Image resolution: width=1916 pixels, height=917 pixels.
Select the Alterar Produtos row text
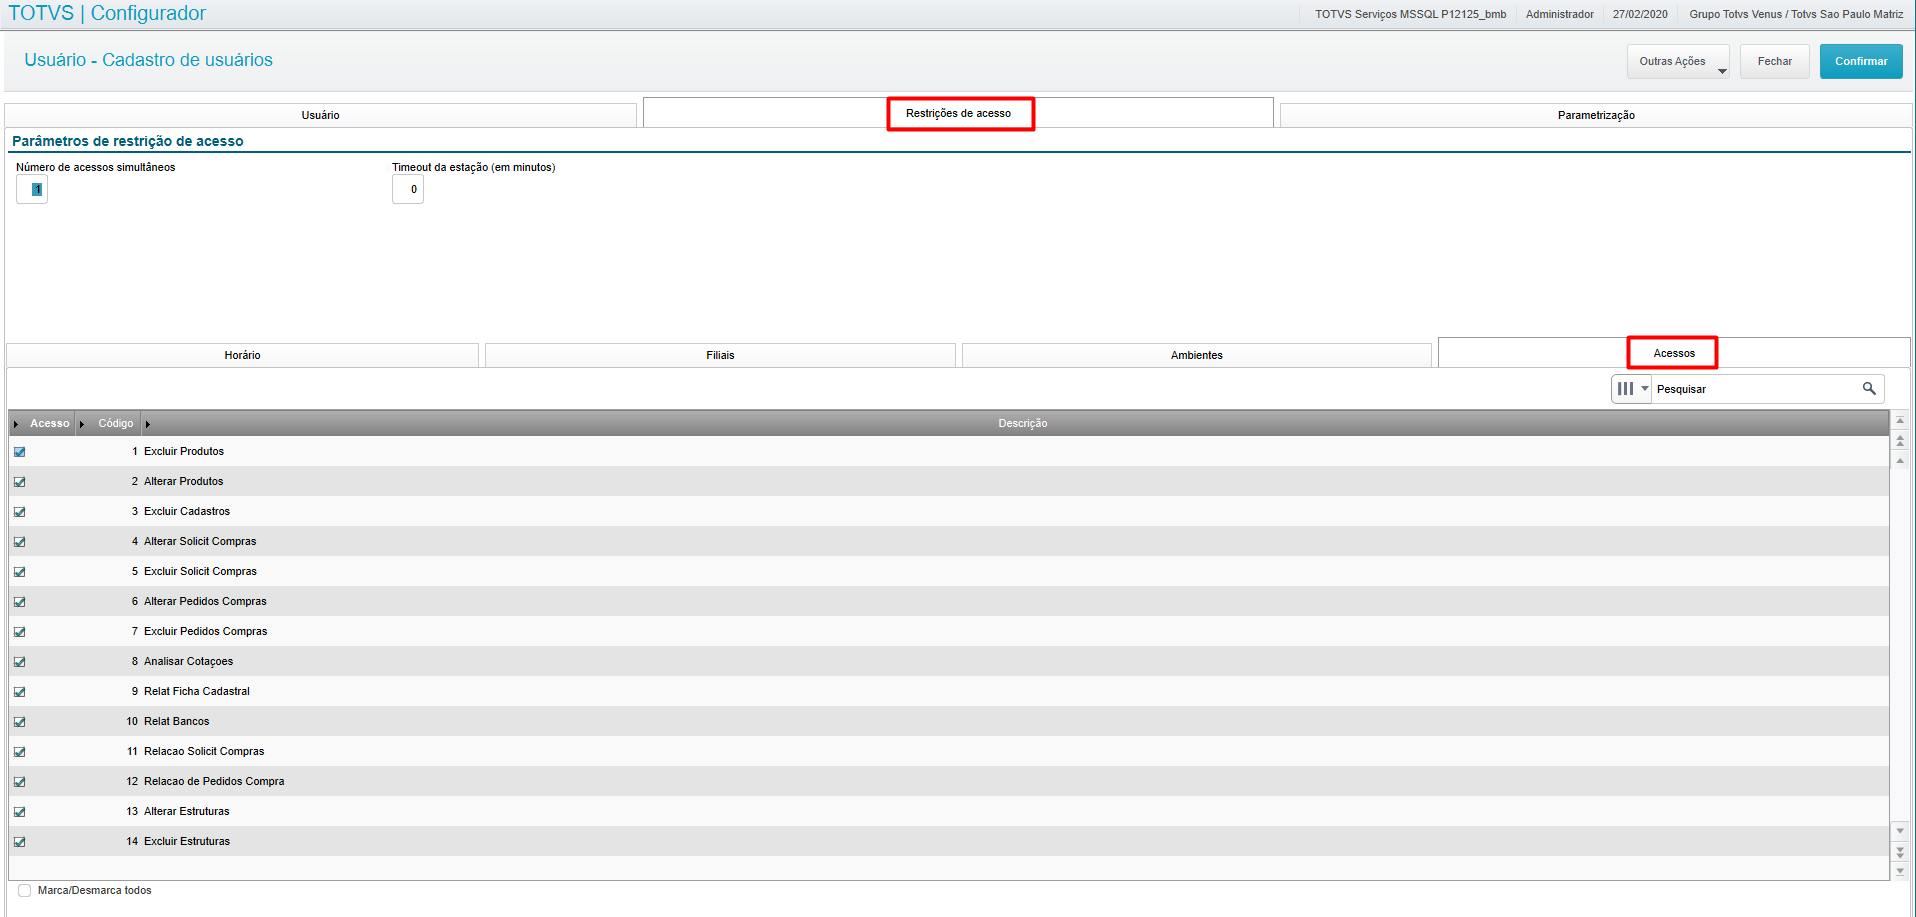(x=184, y=482)
